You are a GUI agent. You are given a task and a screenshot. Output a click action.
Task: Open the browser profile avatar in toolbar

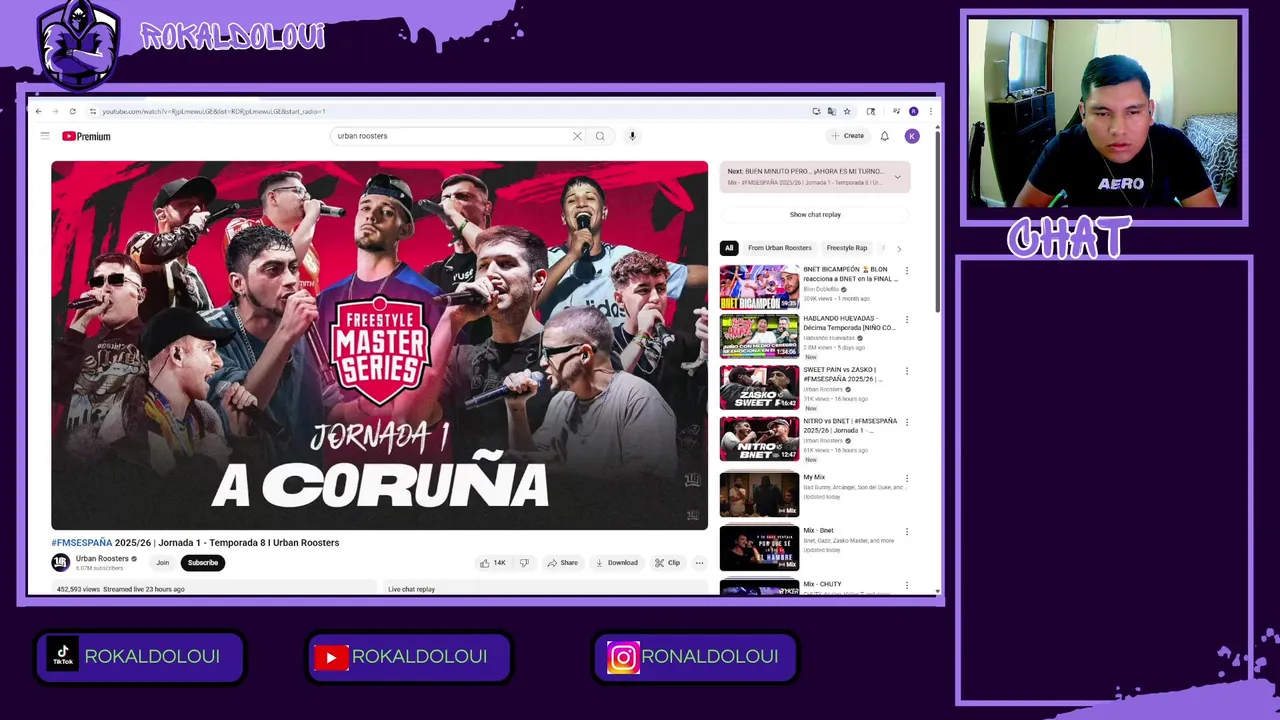pyautogui.click(x=913, y=111)
